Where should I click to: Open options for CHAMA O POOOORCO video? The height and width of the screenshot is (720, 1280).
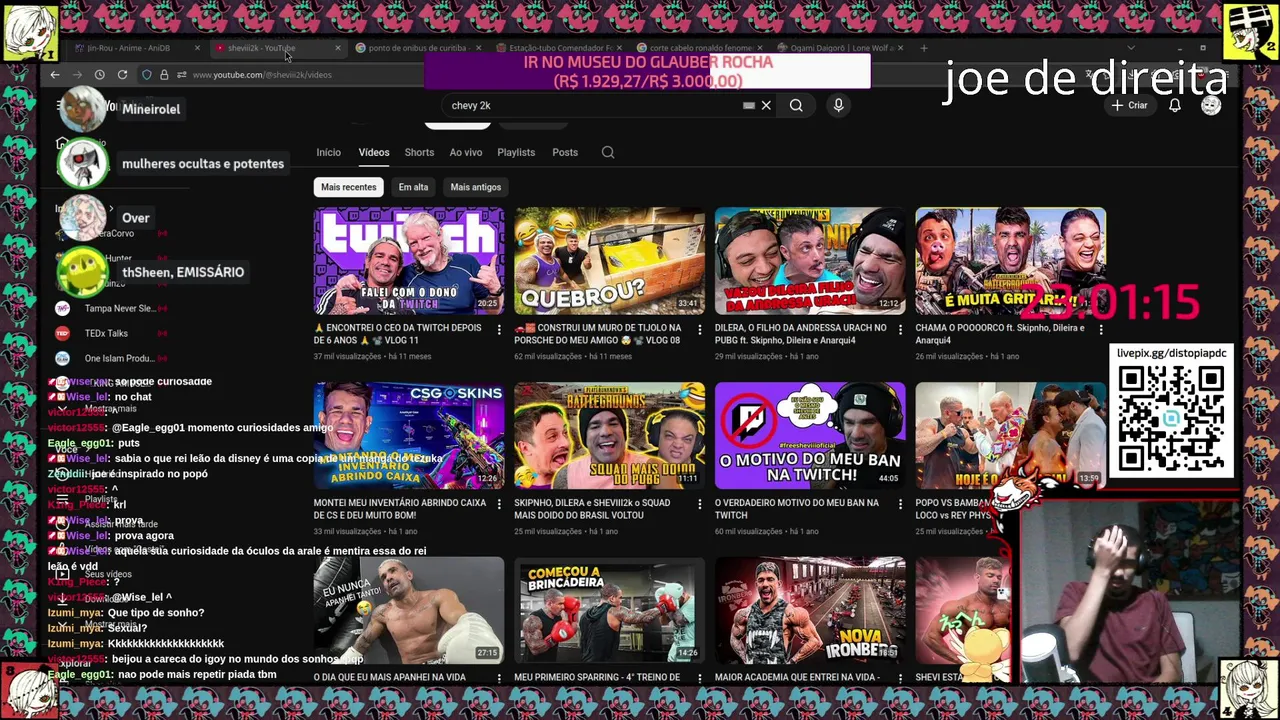pos(1101,329)
